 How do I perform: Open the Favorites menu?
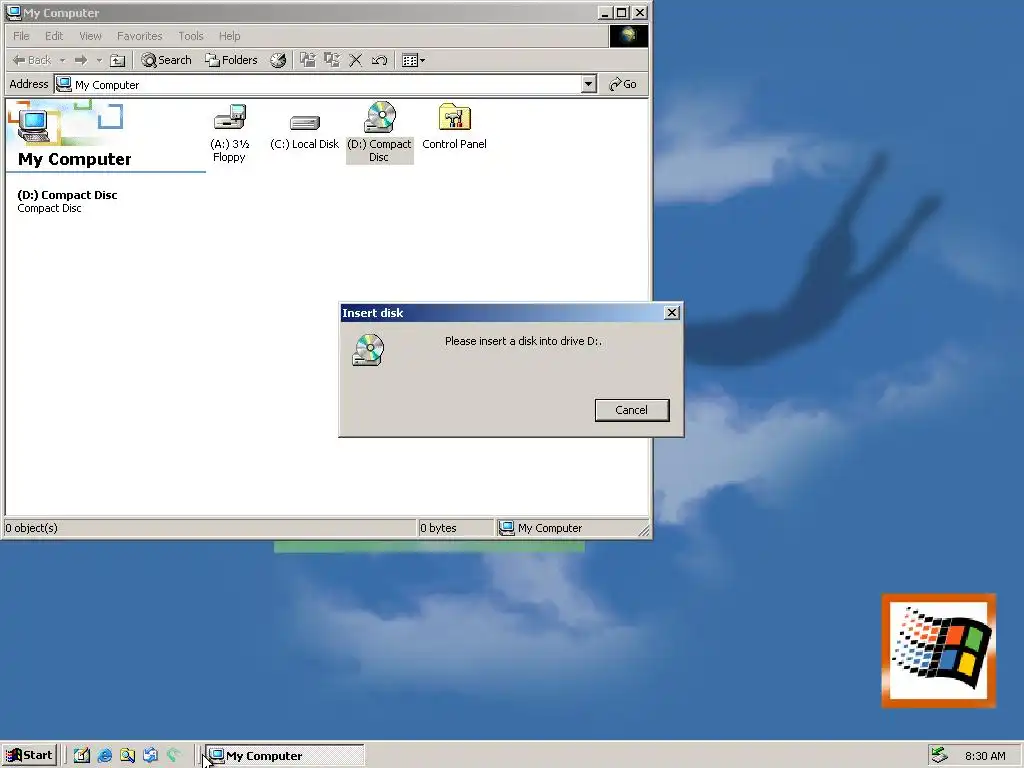(x=140, y=36)
